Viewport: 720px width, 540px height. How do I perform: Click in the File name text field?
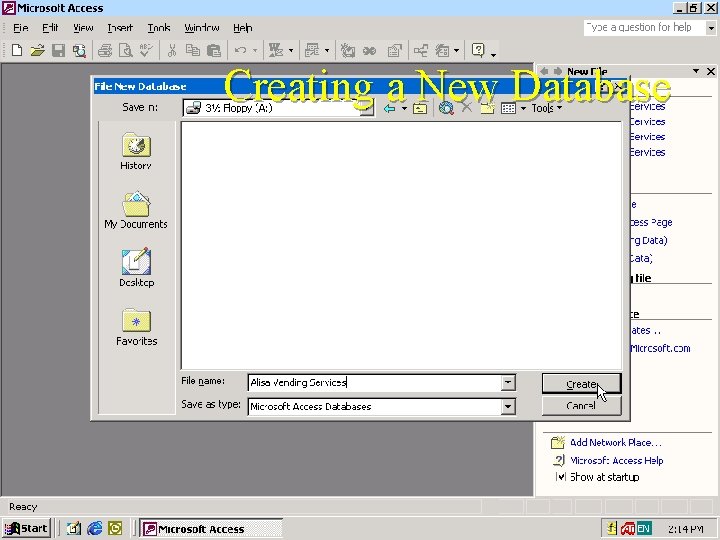374,382
